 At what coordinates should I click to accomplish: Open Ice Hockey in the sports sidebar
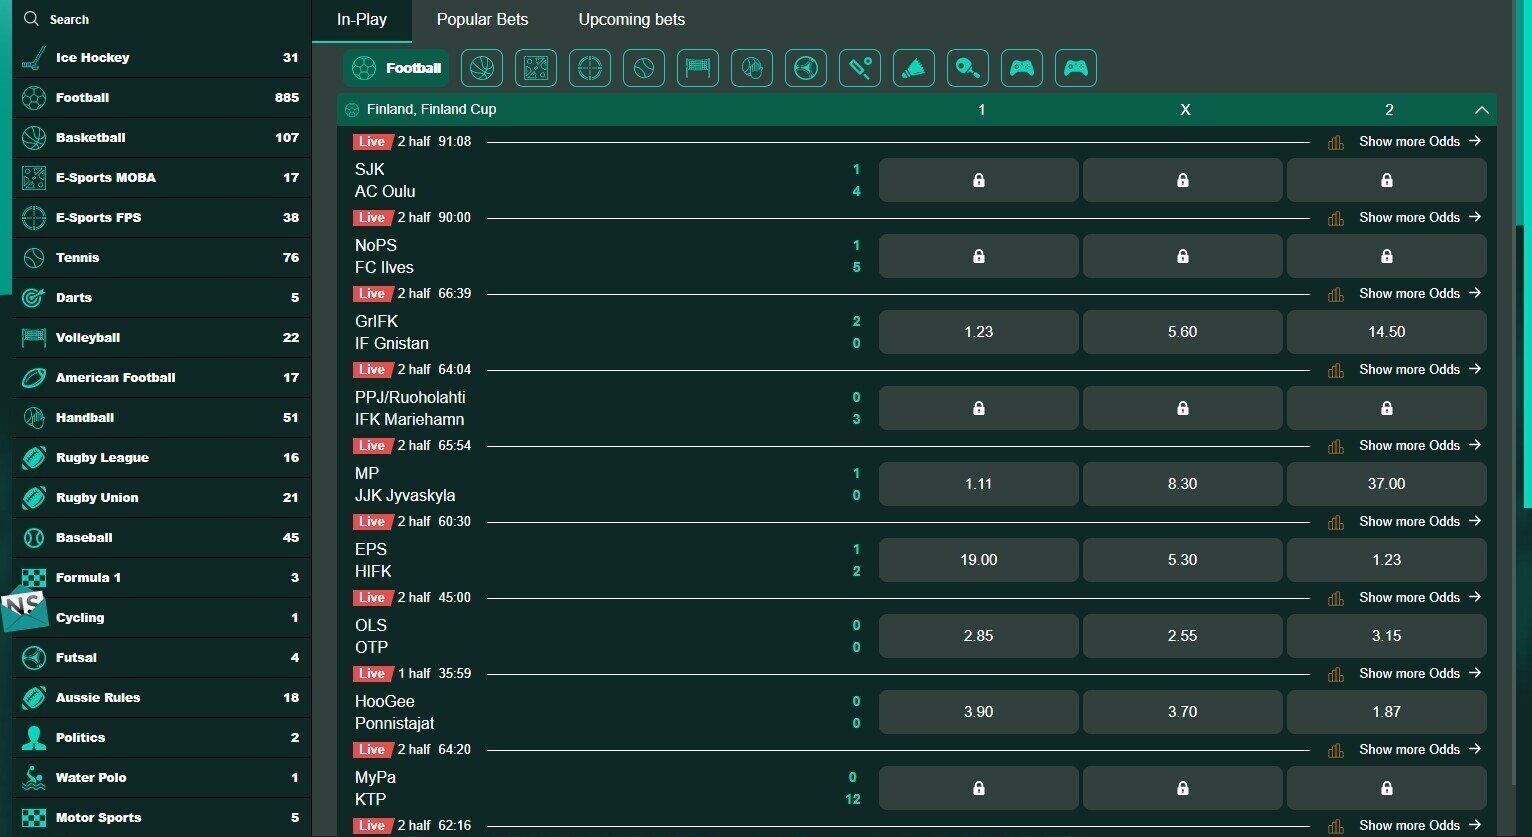point(161,58)
